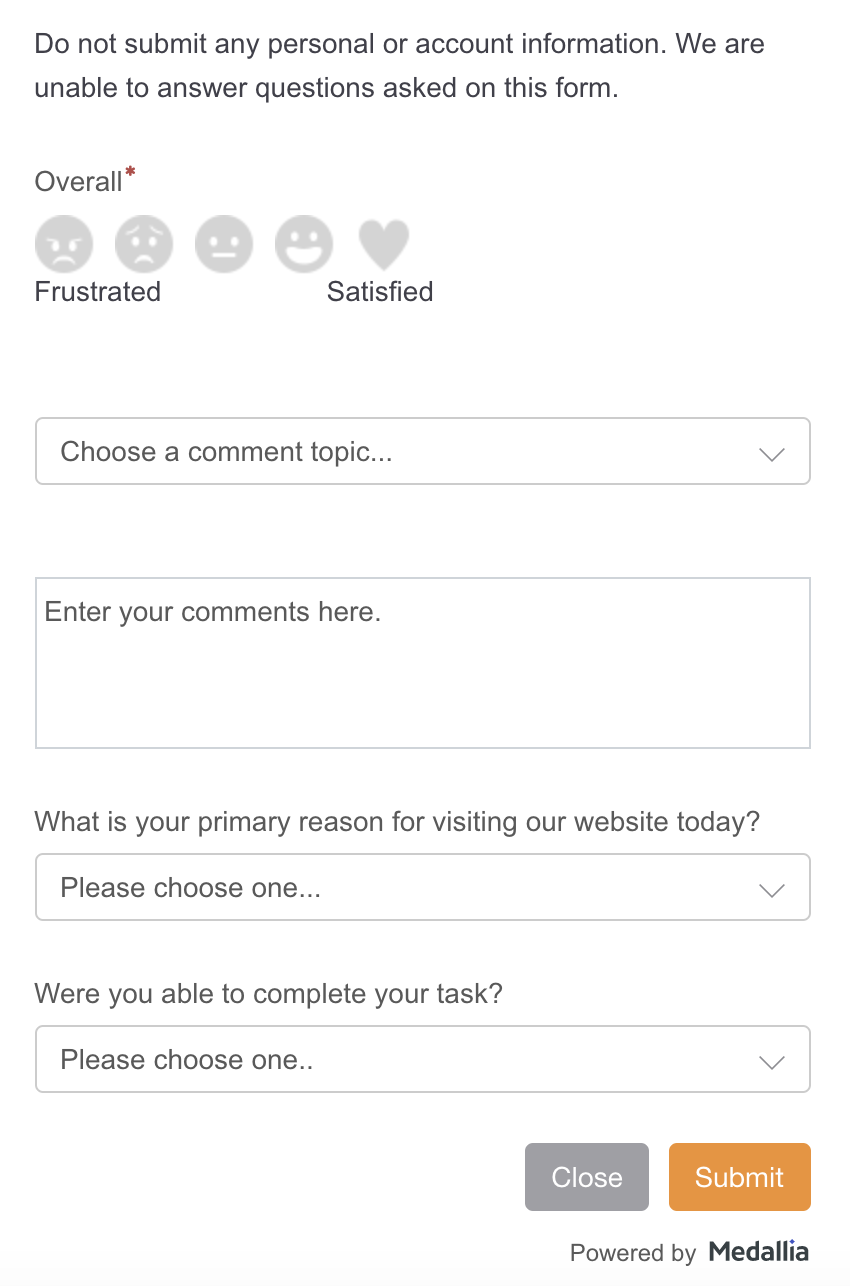Click the Powered by text
Image resolution: width=850 pixels, height=1286 pixels.
pos(633,1253)
